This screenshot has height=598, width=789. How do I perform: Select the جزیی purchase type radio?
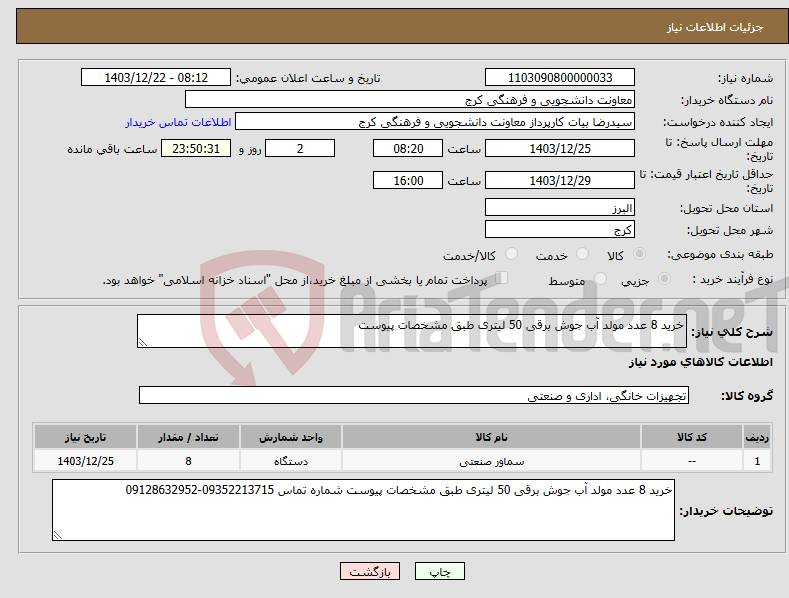coord(664,278)
